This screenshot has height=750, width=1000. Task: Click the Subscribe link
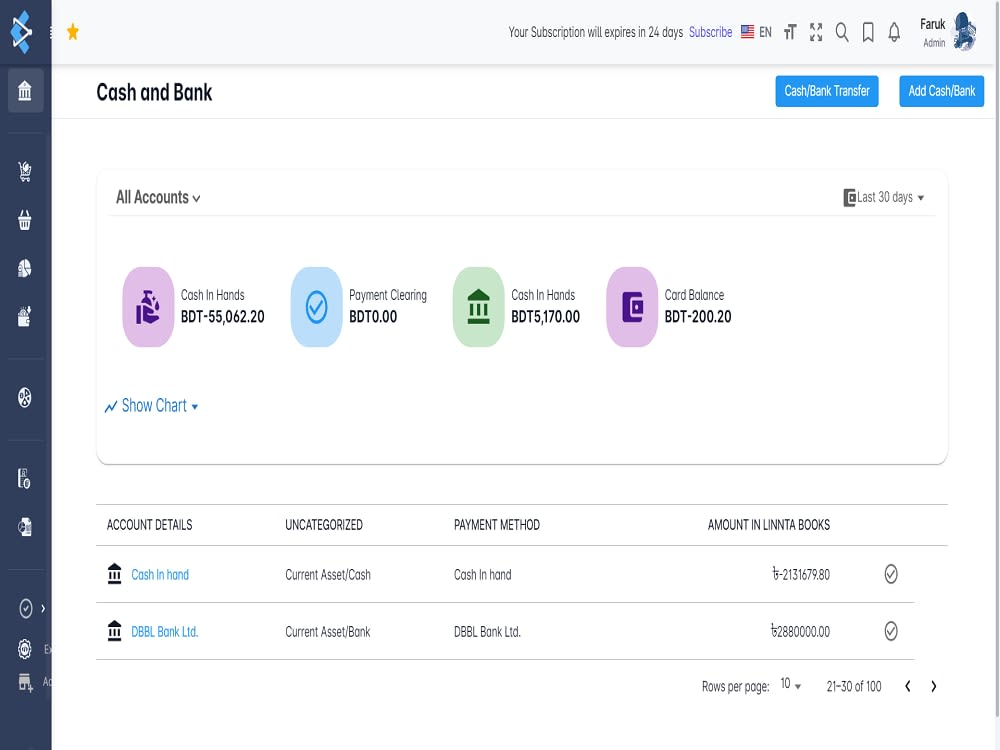coord(710,32)
